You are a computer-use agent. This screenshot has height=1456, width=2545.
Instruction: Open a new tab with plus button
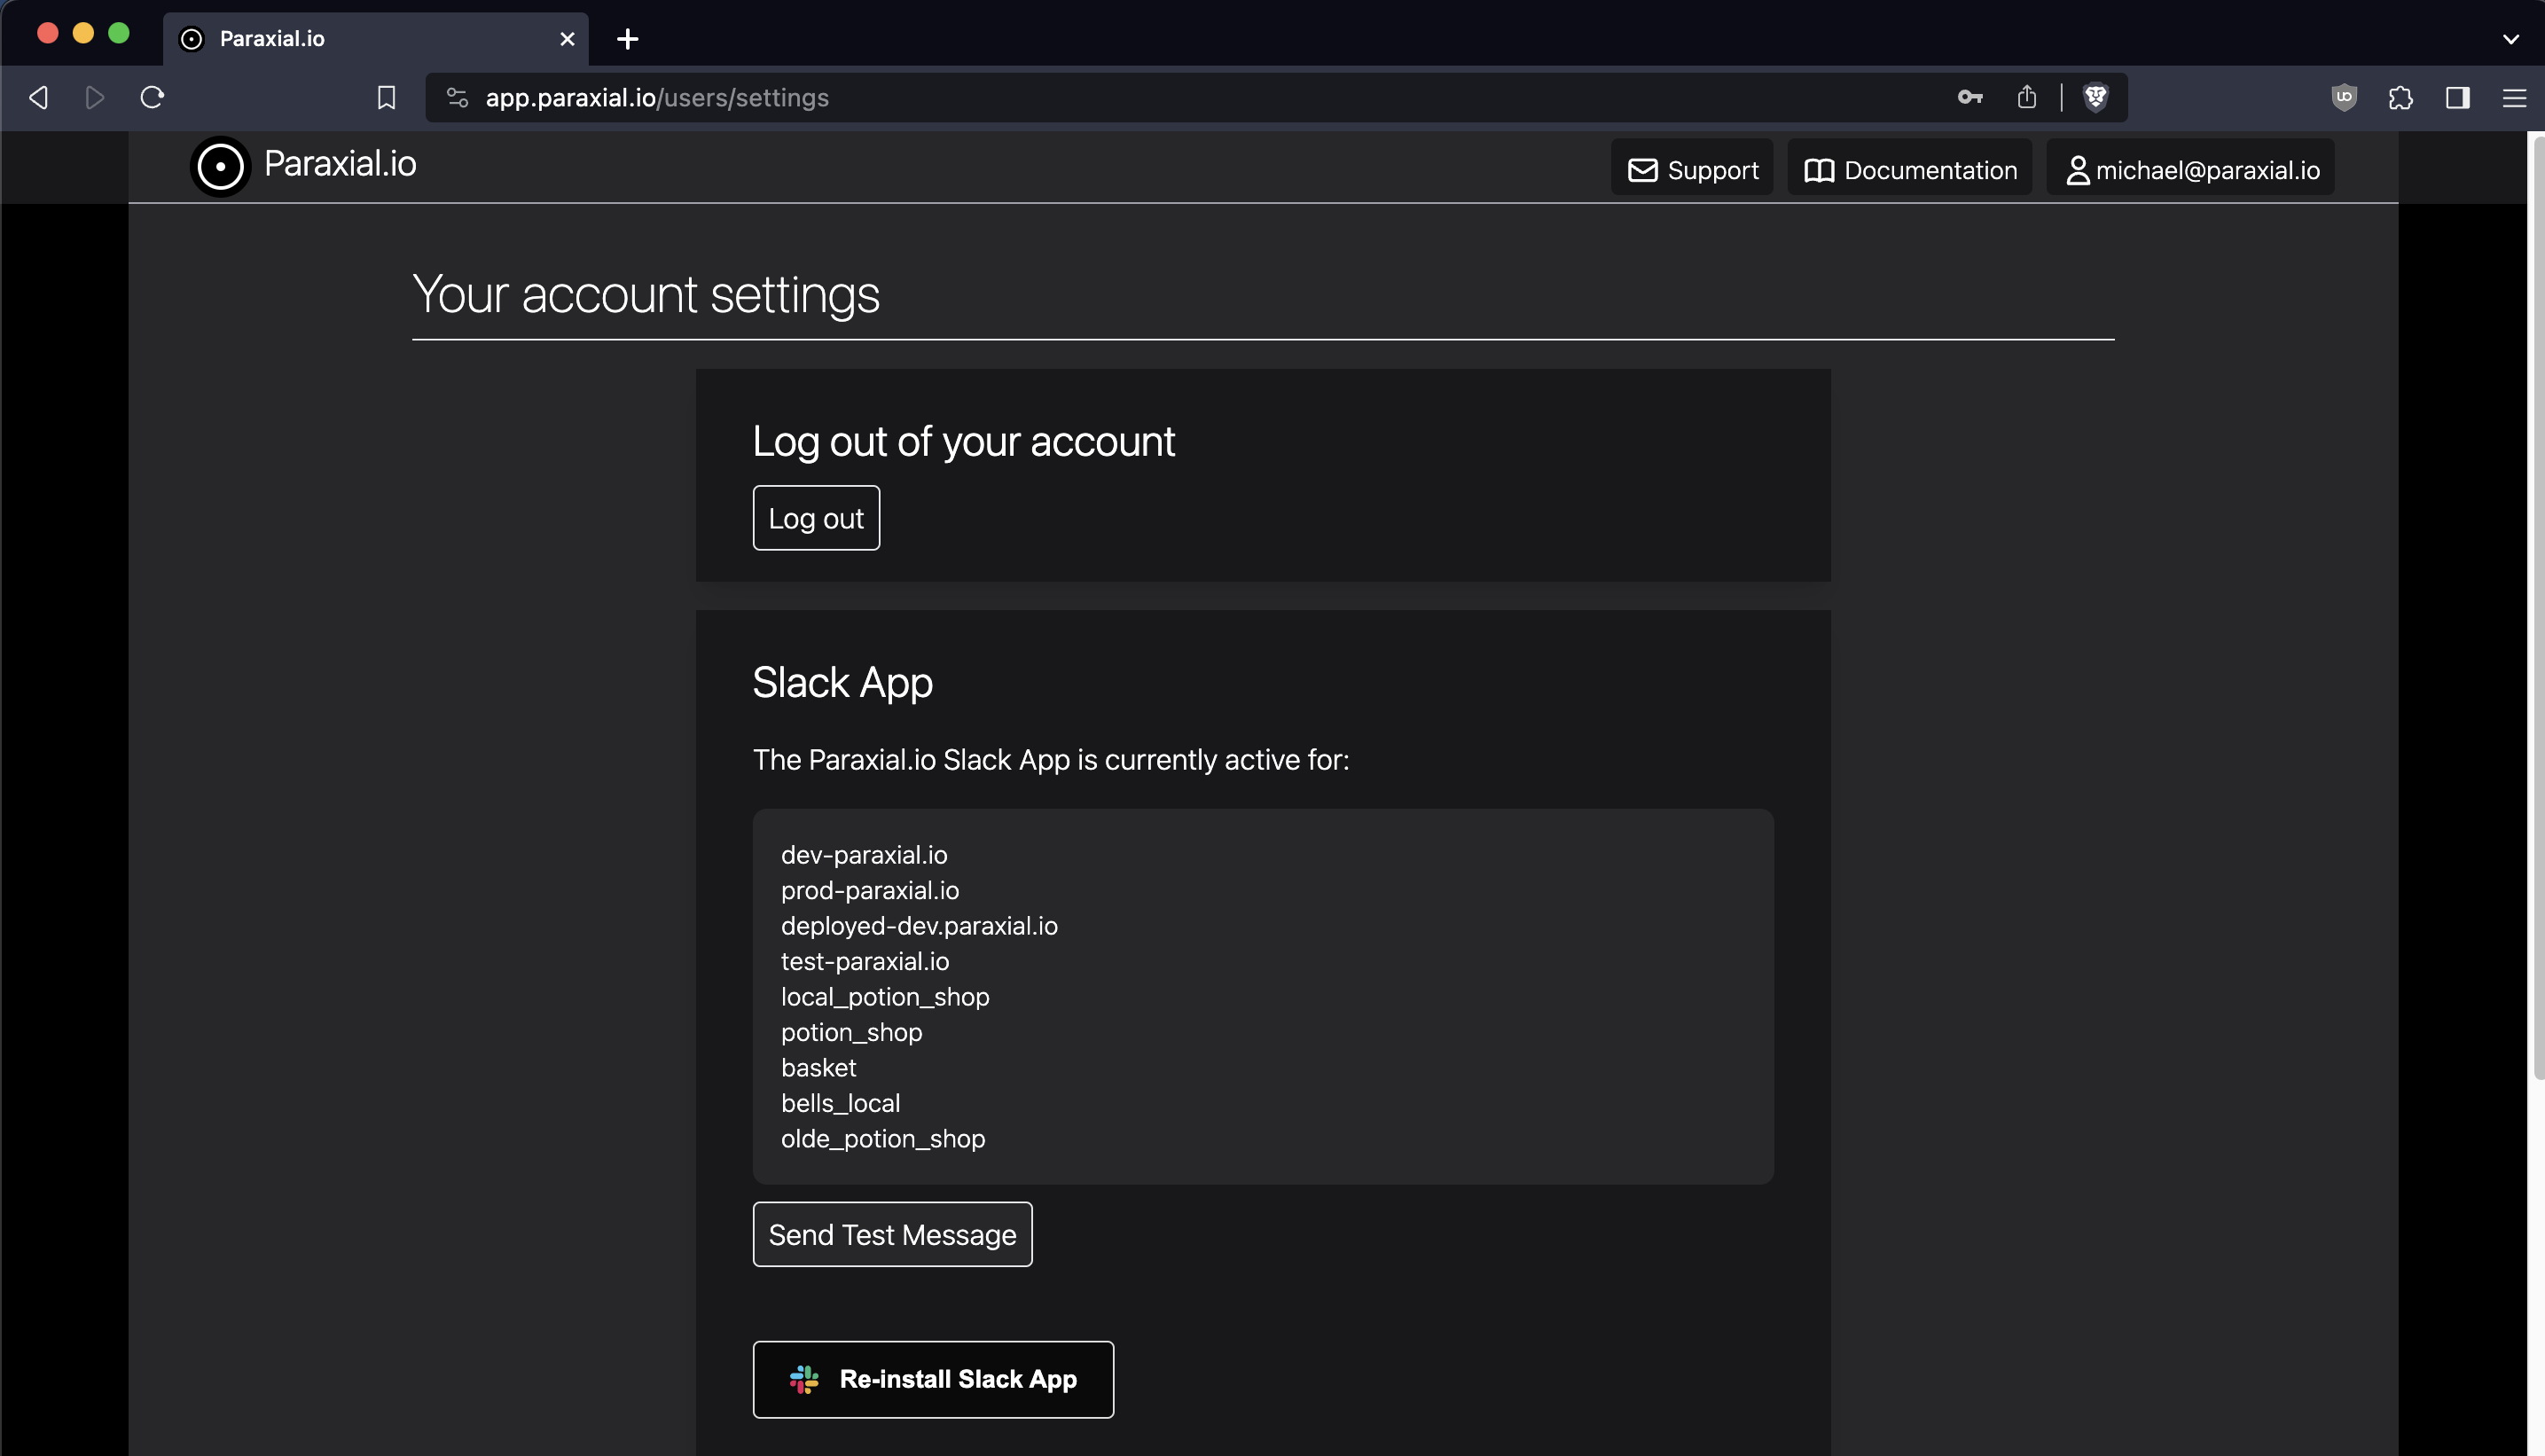point(627,39)
